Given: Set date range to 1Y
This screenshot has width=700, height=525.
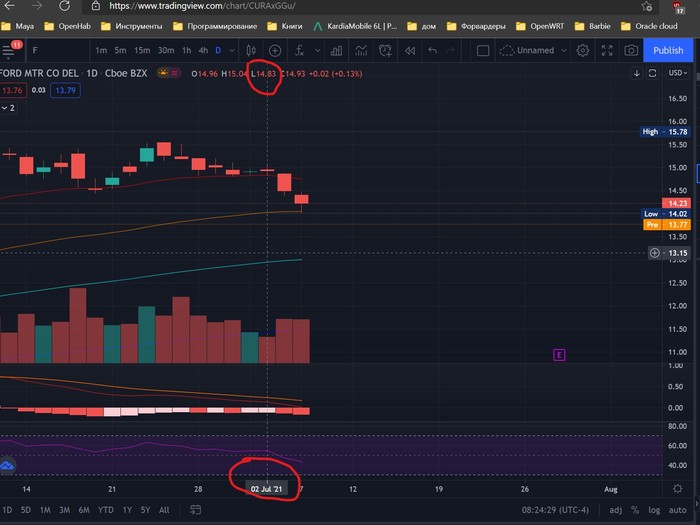Looking at the screenshot, I should (x=127, y=510).
